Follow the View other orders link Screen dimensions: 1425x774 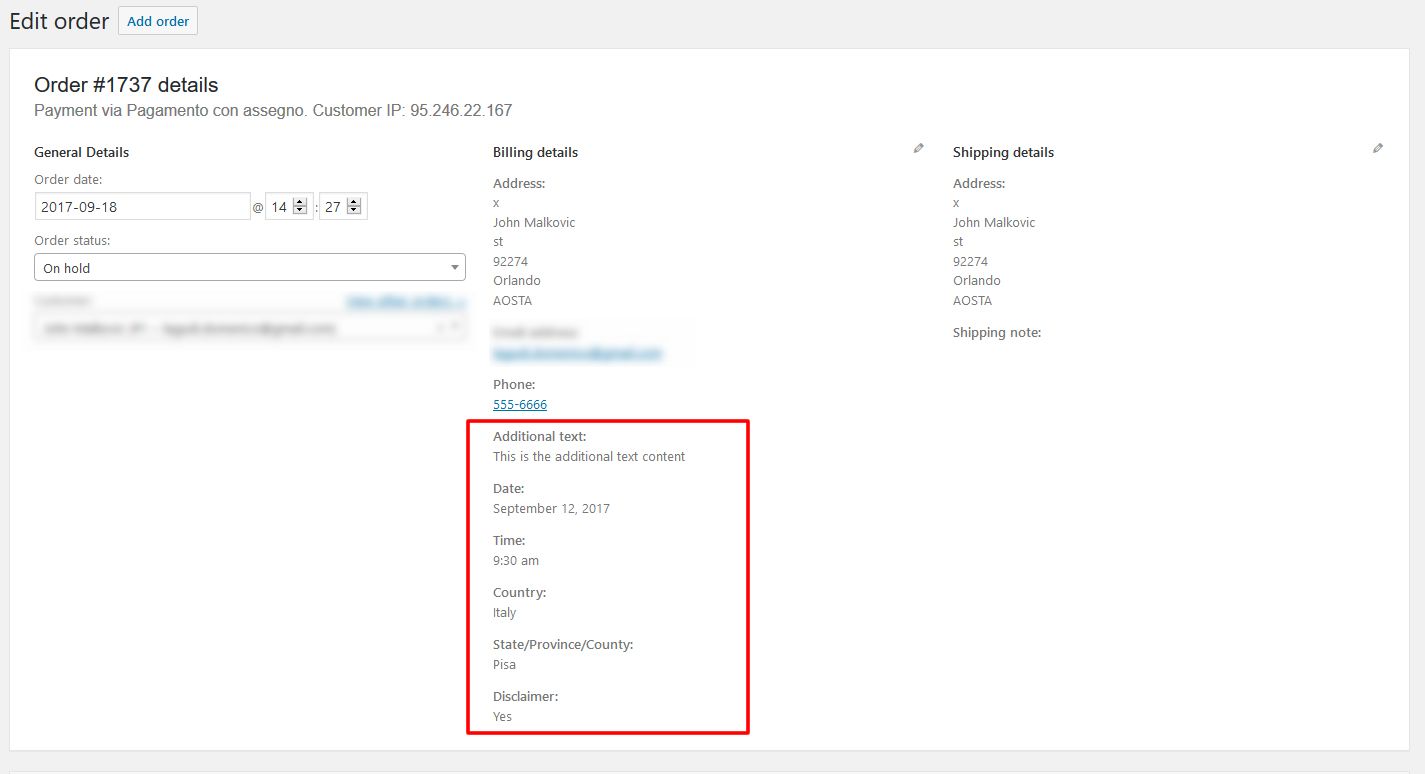[404, 301]
